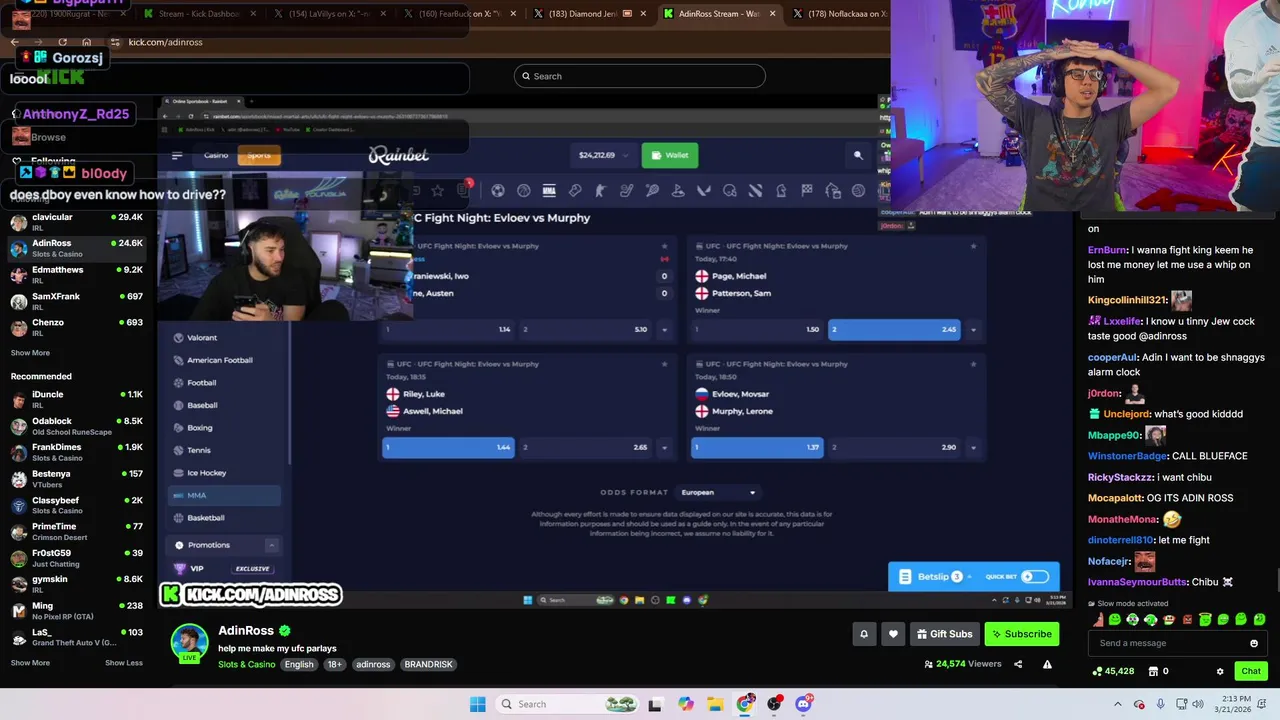The width and height of the screenshot is (1280, 720).
Task: Open Chrome from the Windows taskbar
Action: pos(745,704)
